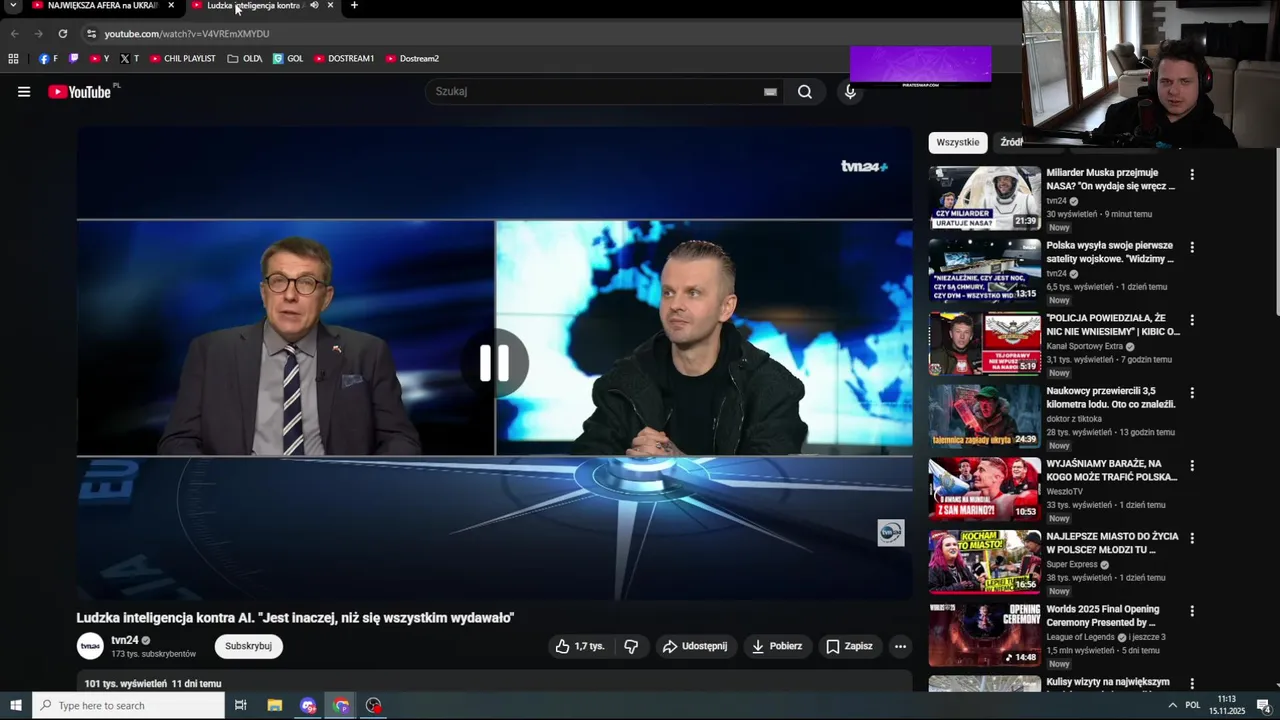The height and width of the screenshot is (720, 1280).
Task: Open the Windows Start menu
Action: tap(16, 706)
